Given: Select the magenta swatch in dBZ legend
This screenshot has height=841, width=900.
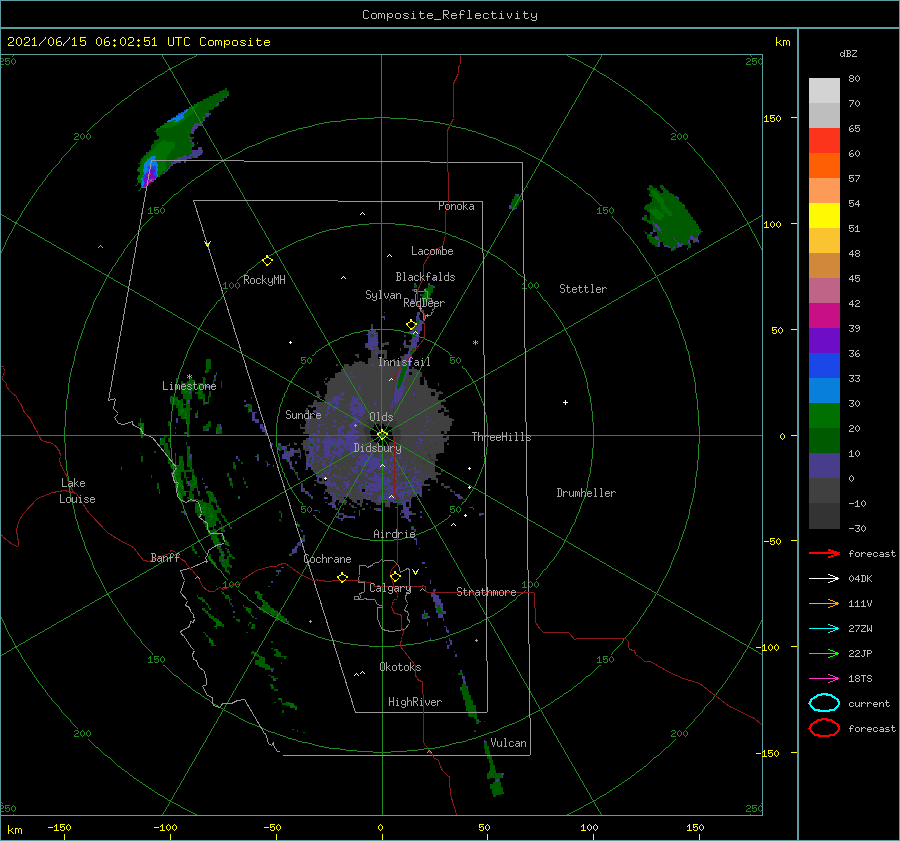Looking at the screenshot, I should click(824, 316).
